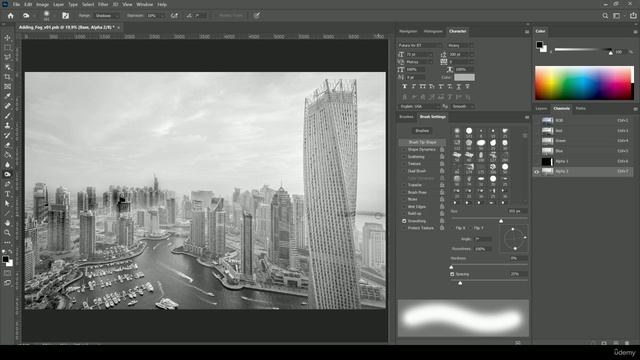Select the Horizontal Type tool
The width and height of the screenshot is (640, 360).
[x=7, y=194]
